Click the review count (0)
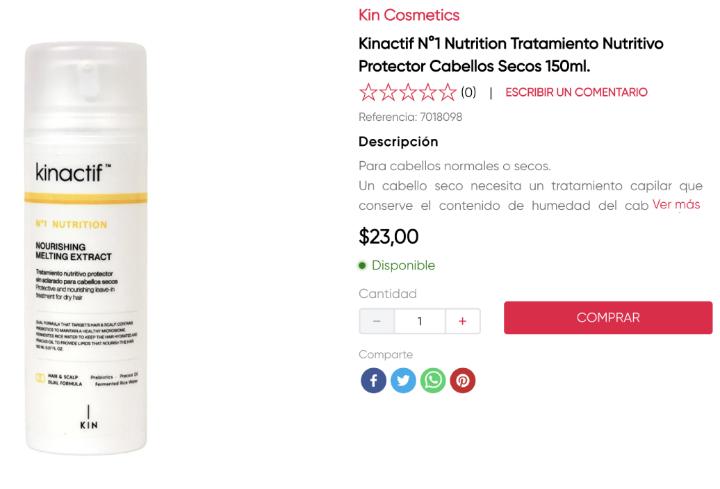This screenshot has height=489, width=720. 468,92
